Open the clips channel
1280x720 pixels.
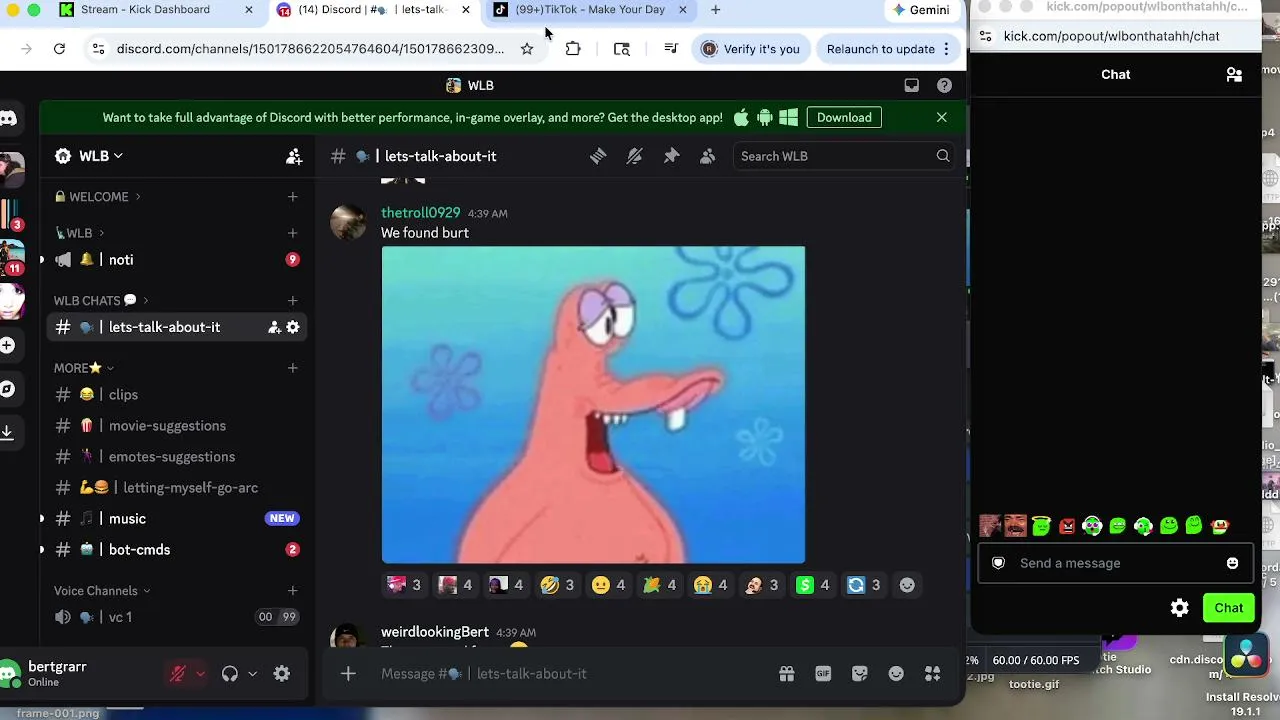[x=123, y=395]
